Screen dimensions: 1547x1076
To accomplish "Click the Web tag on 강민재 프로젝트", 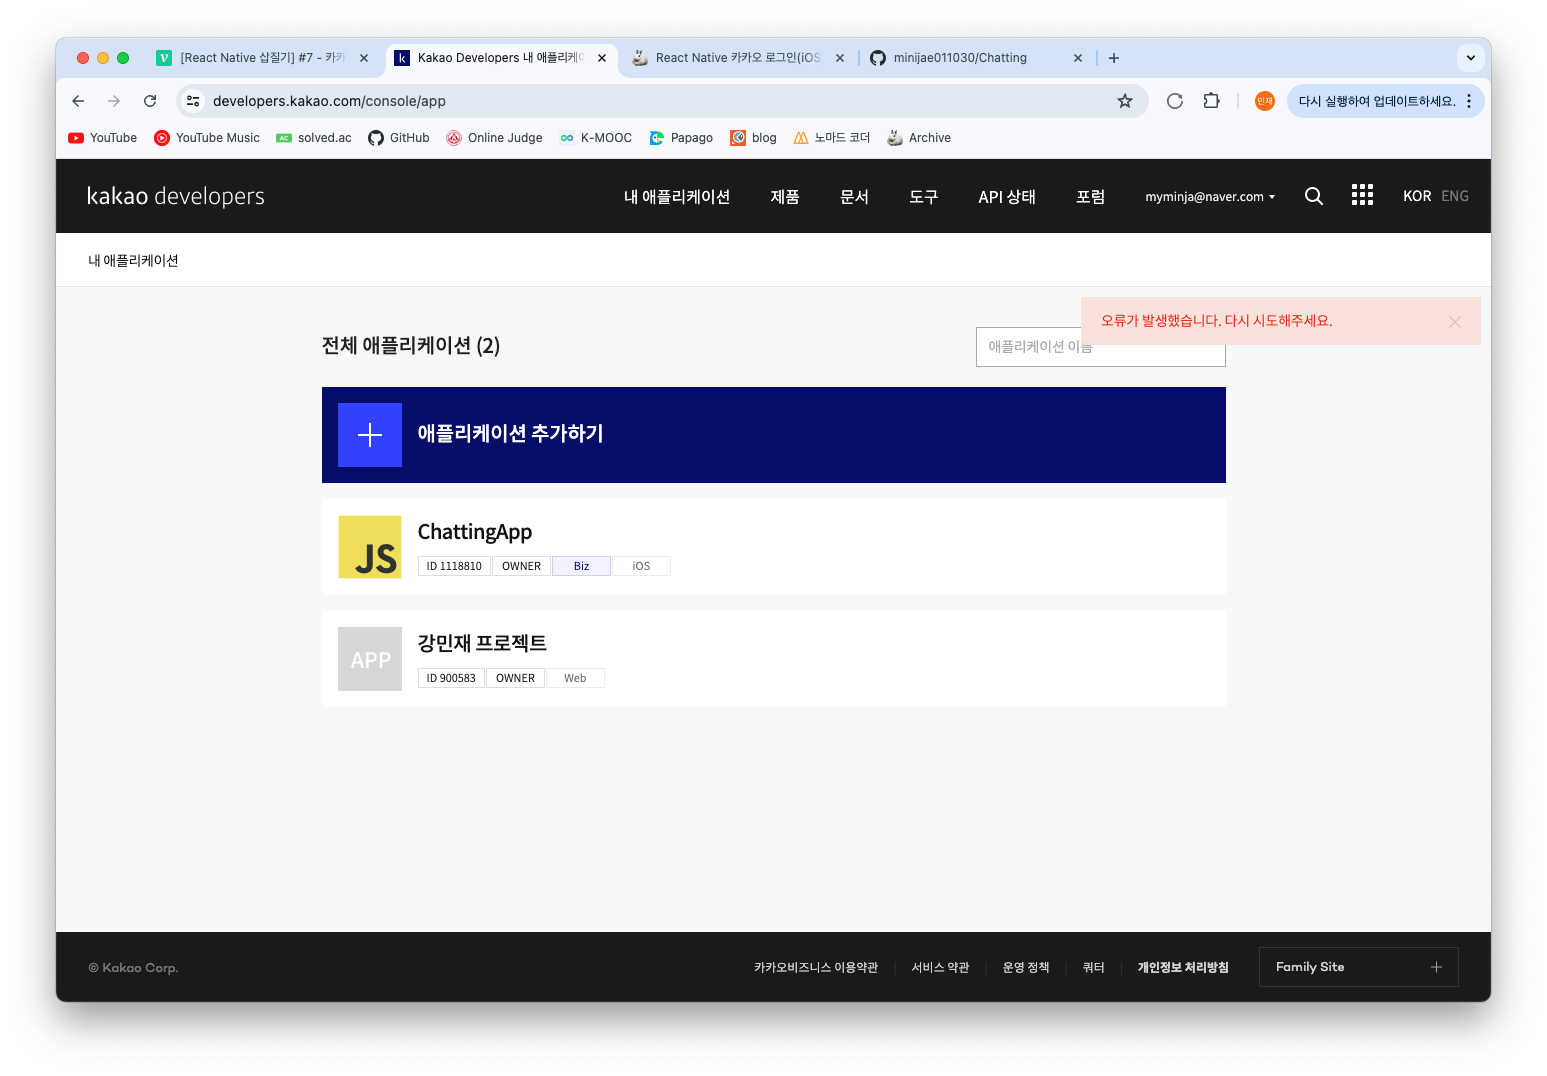I will tap(575, 678).
